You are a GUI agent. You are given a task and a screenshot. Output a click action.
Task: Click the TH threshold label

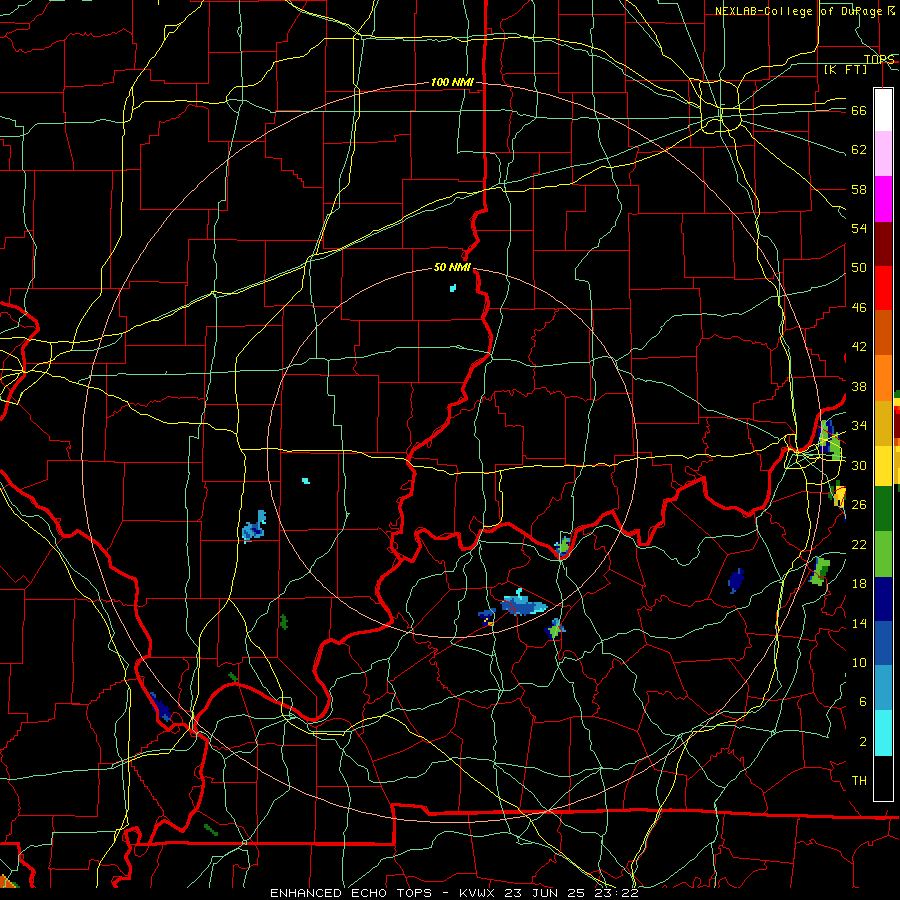pyautogui.click(x=859, y=781)
